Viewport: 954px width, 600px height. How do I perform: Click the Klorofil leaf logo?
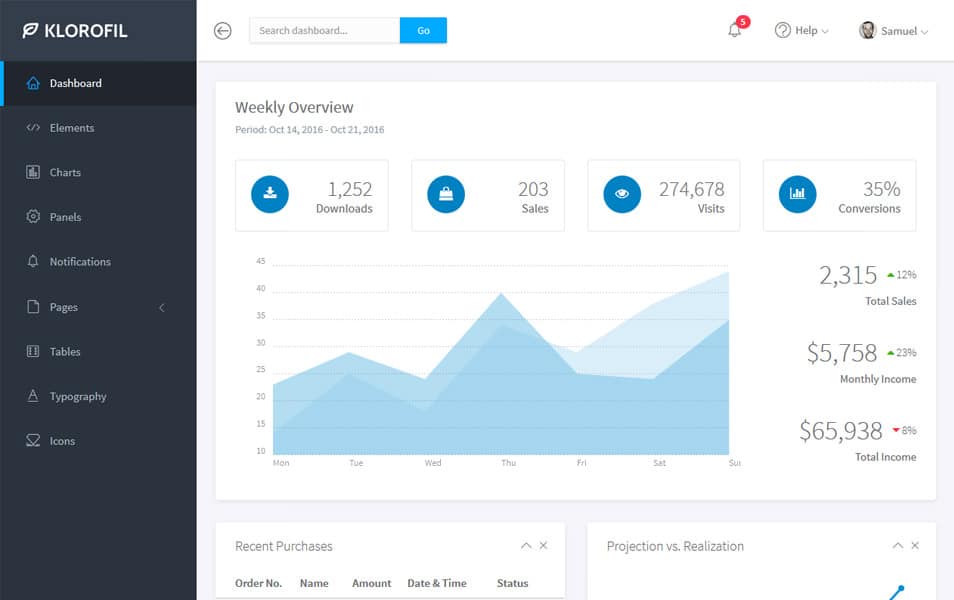[29, 30]
